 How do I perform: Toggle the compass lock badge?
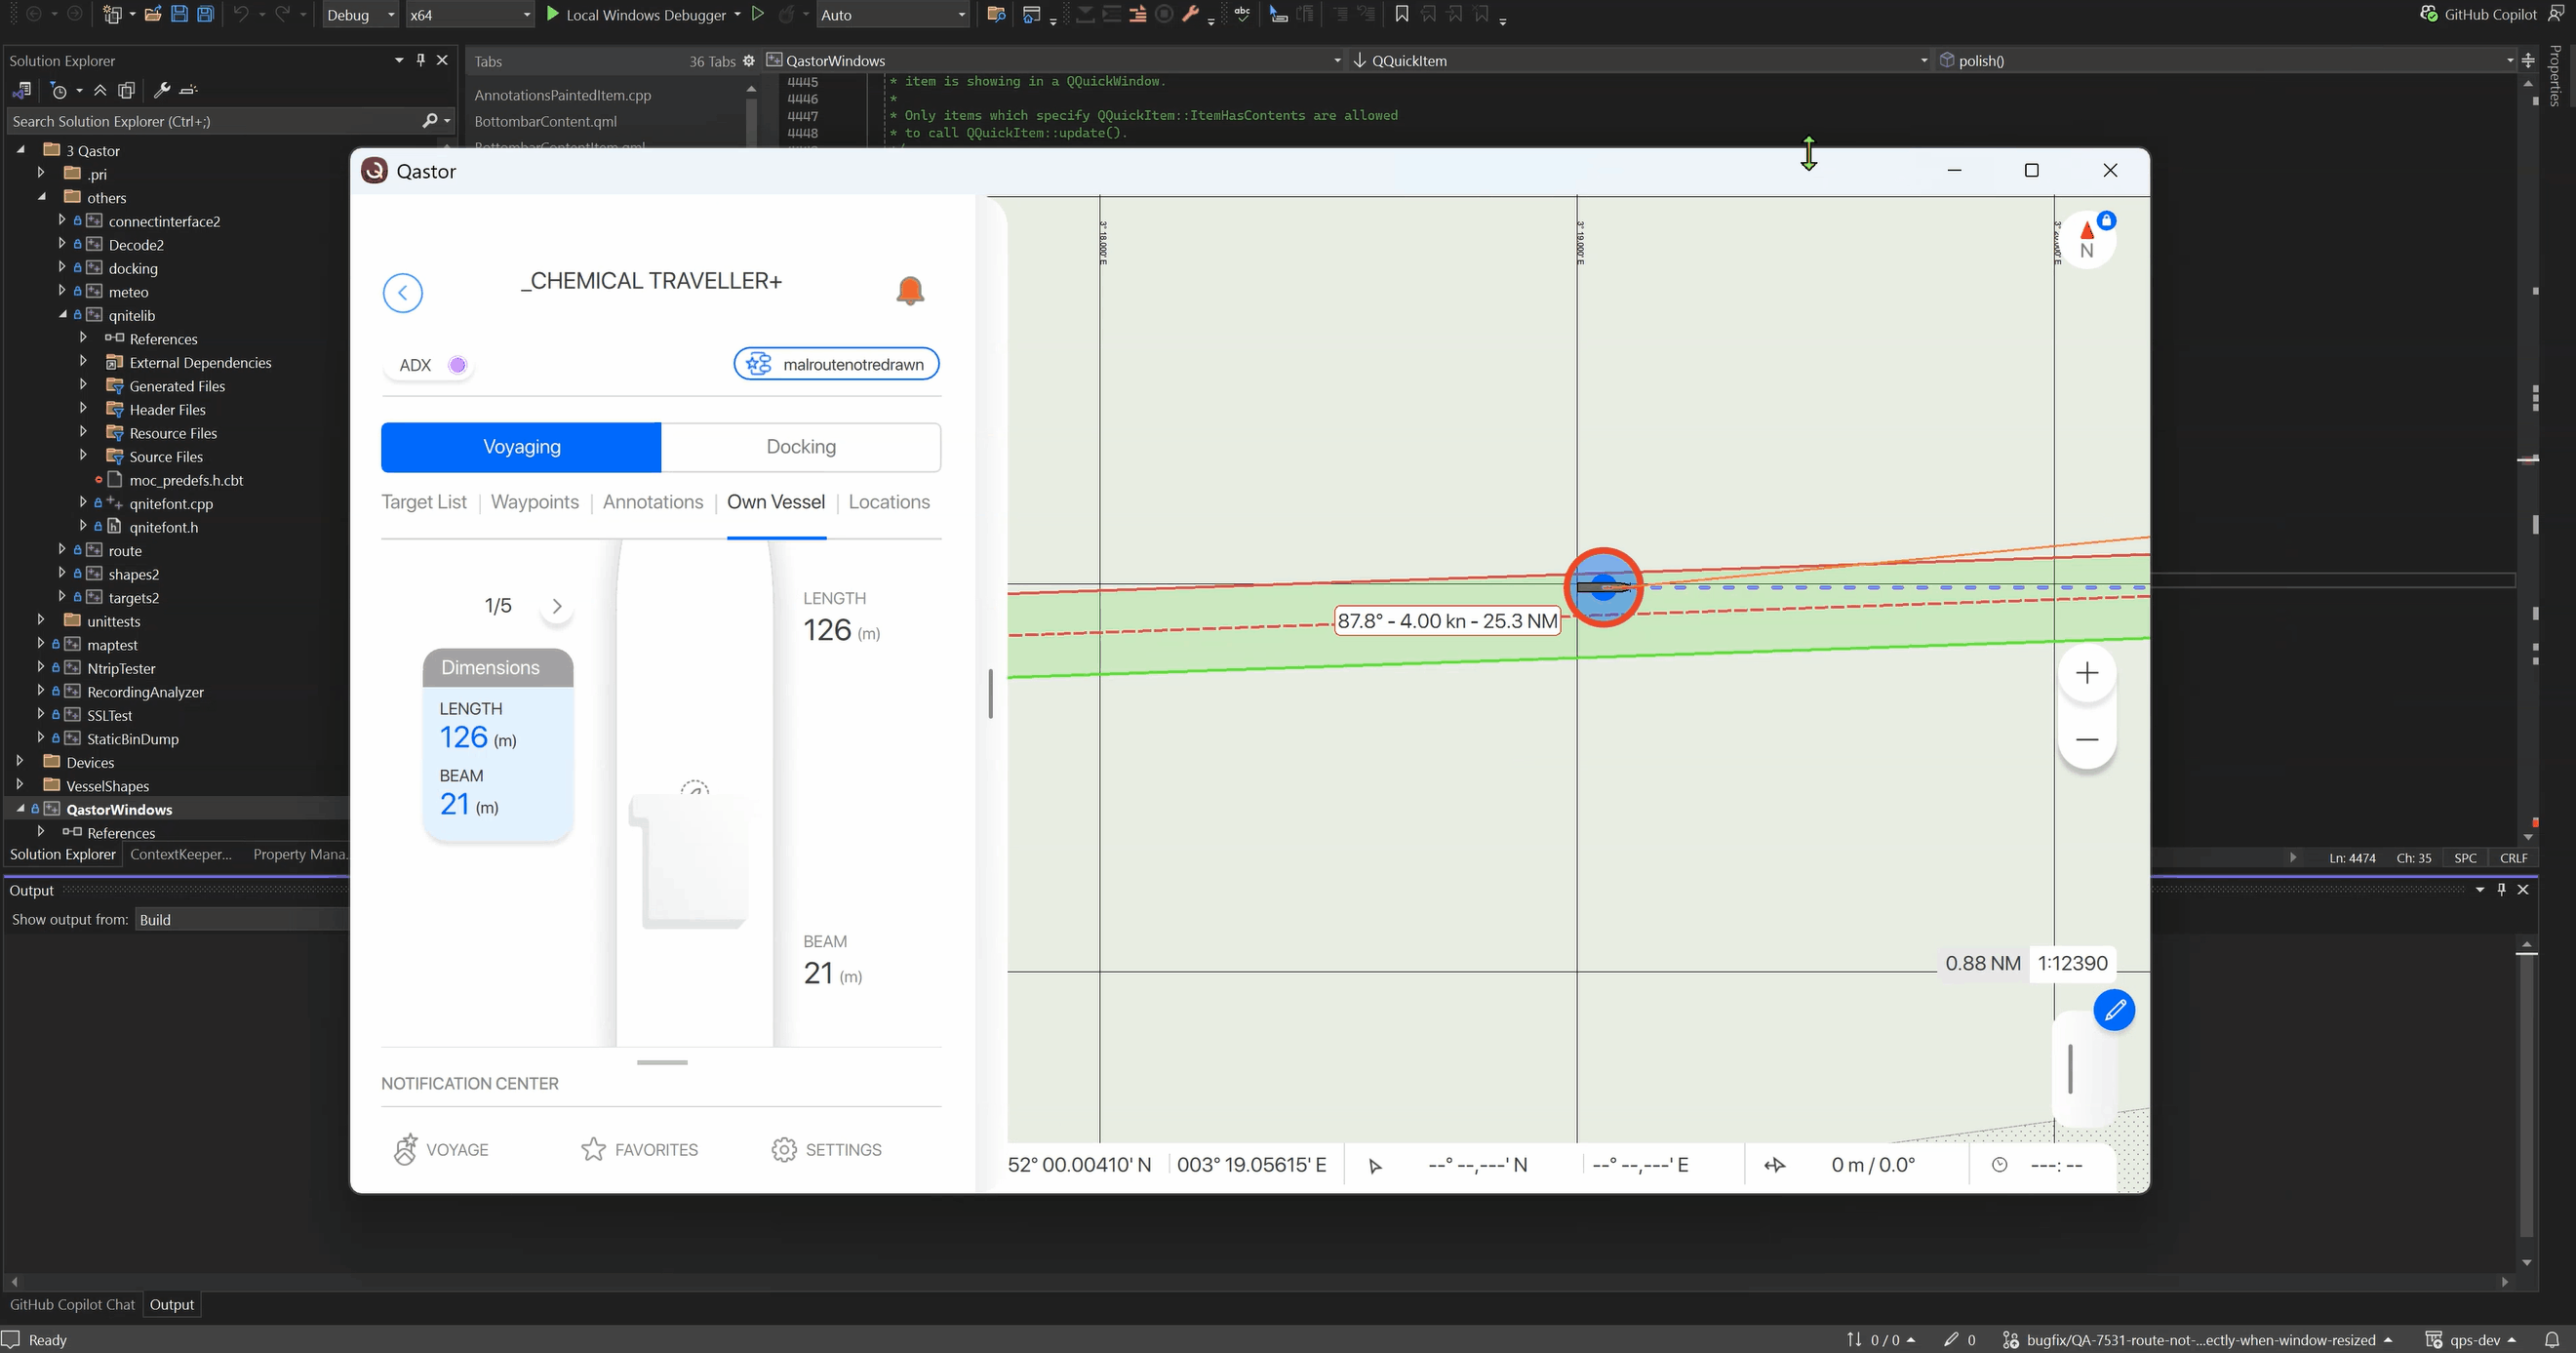pyautogui.click(x=2106, y=220)
